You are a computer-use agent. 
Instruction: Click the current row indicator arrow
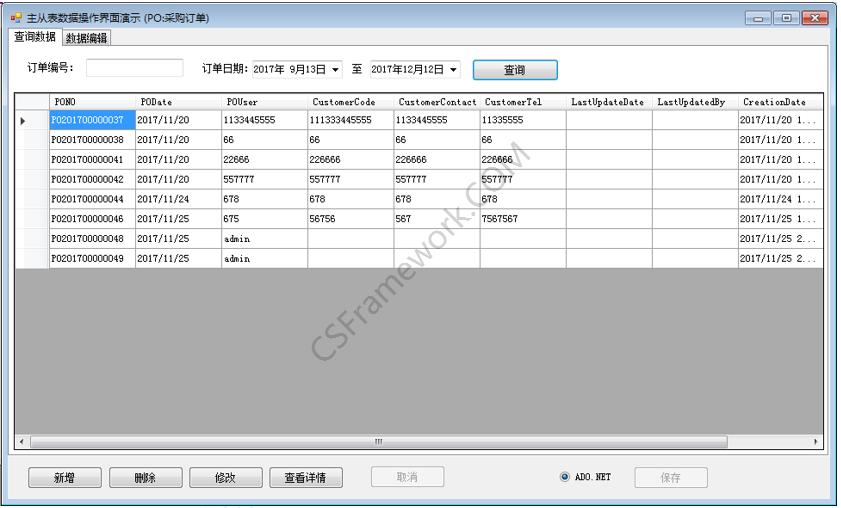24,120
